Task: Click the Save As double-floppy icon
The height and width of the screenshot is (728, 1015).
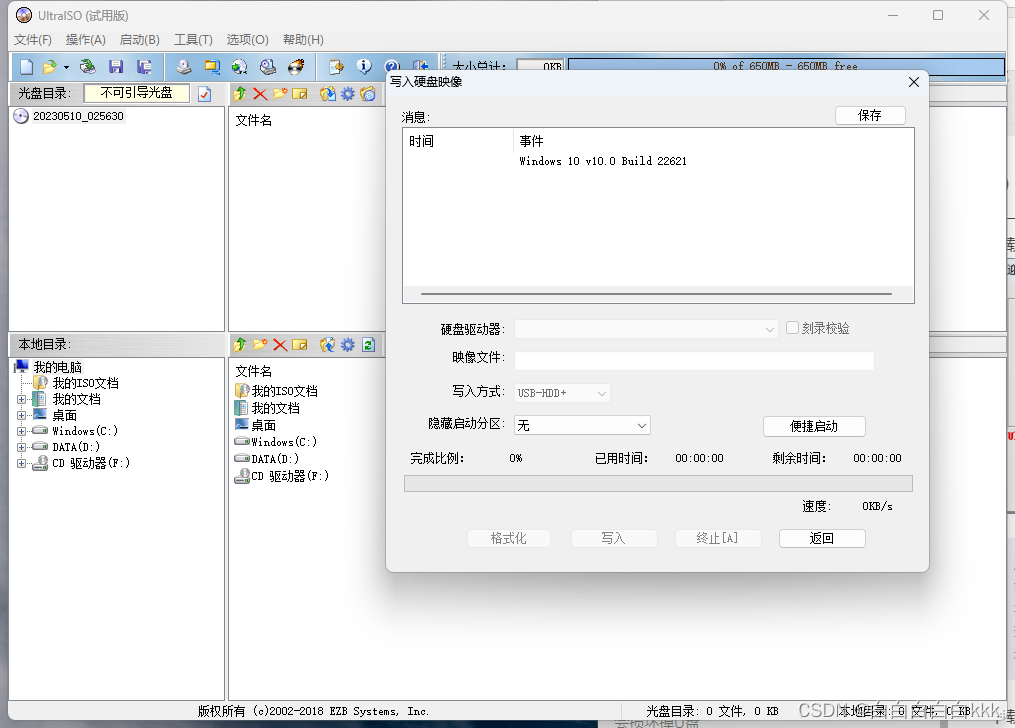Action: [x=144, y=67]
